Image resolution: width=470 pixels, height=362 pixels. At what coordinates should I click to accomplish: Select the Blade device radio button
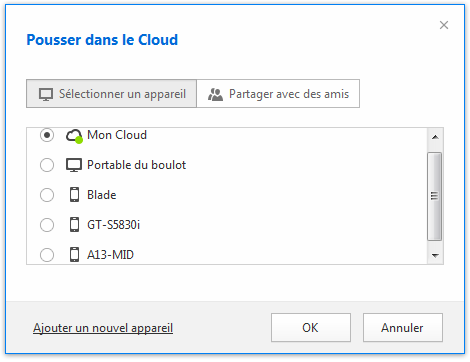[x=47, y=195]
